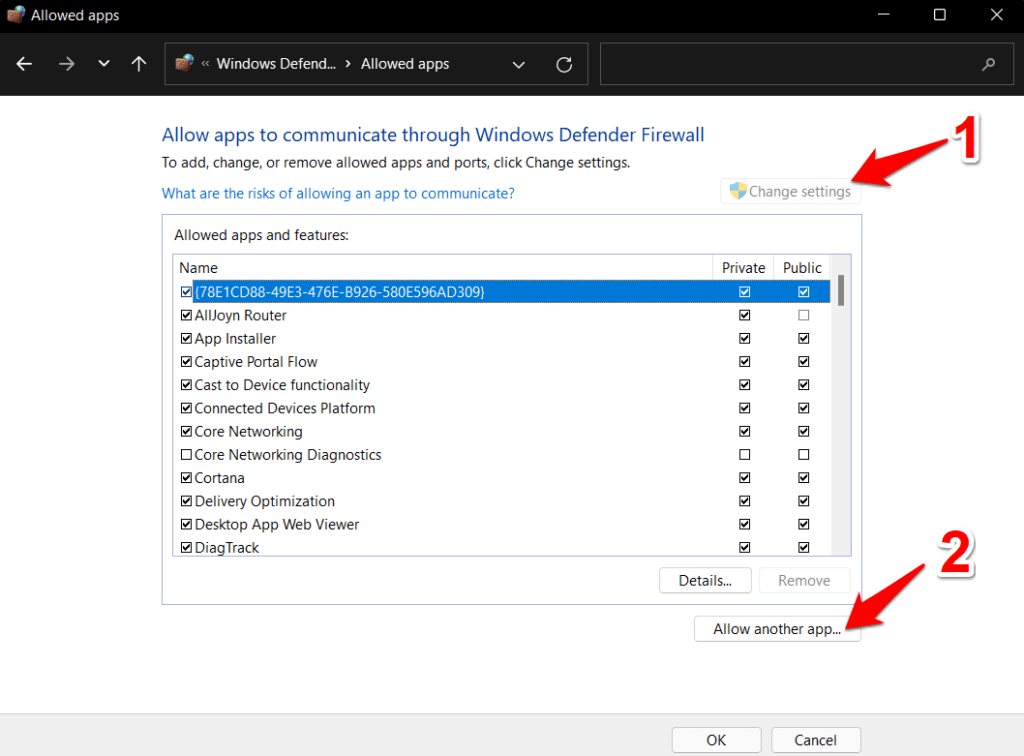Click the forward navigation arrow
1024x756 pixels.
[66, 64]
